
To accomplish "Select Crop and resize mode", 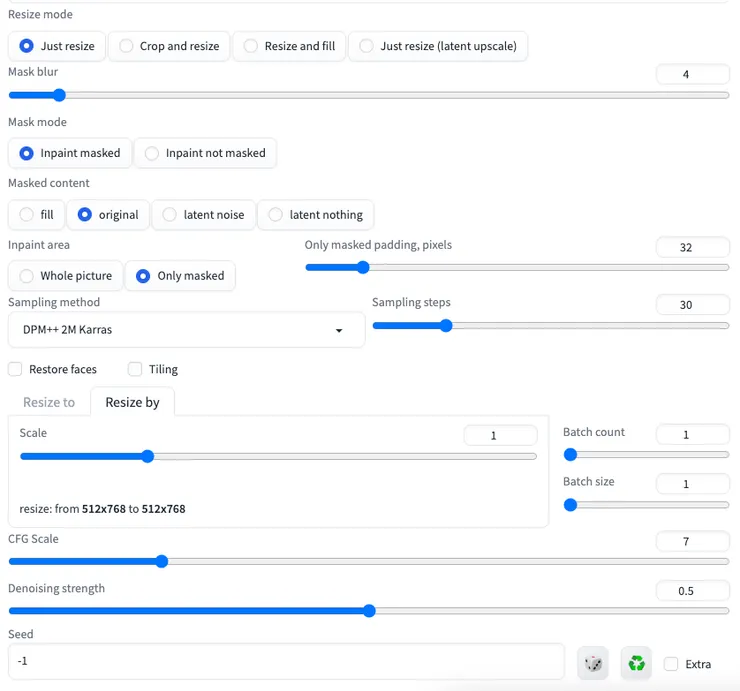I will pyautogui.click(x=169, y=46).
